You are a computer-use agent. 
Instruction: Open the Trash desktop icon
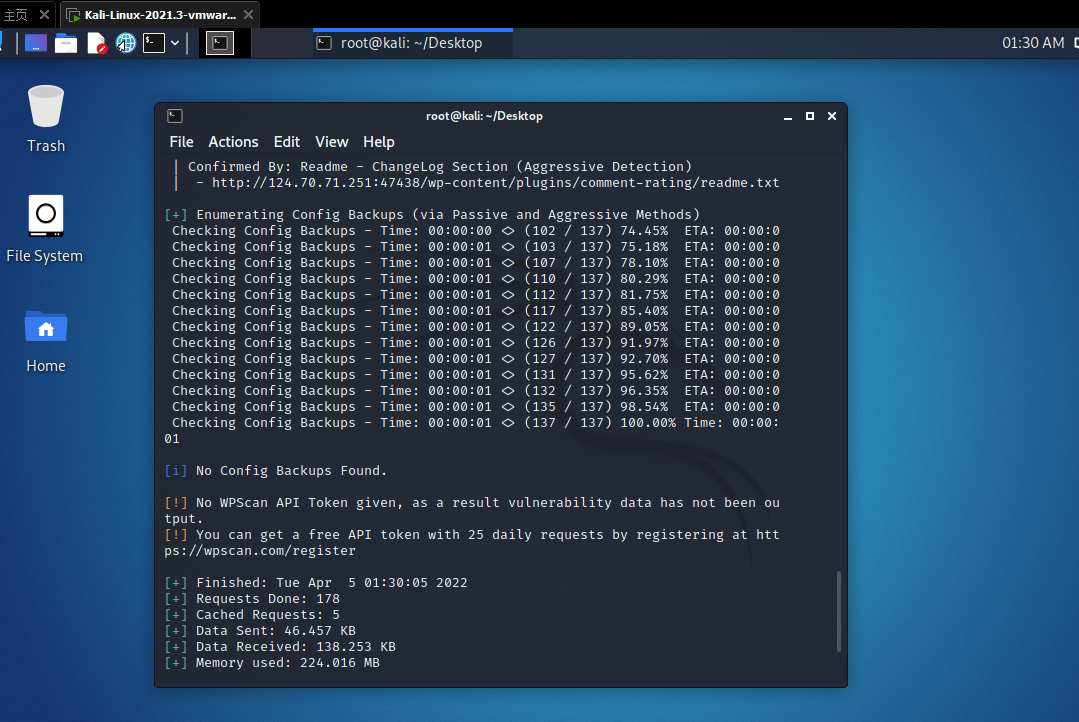pos(45,117)
